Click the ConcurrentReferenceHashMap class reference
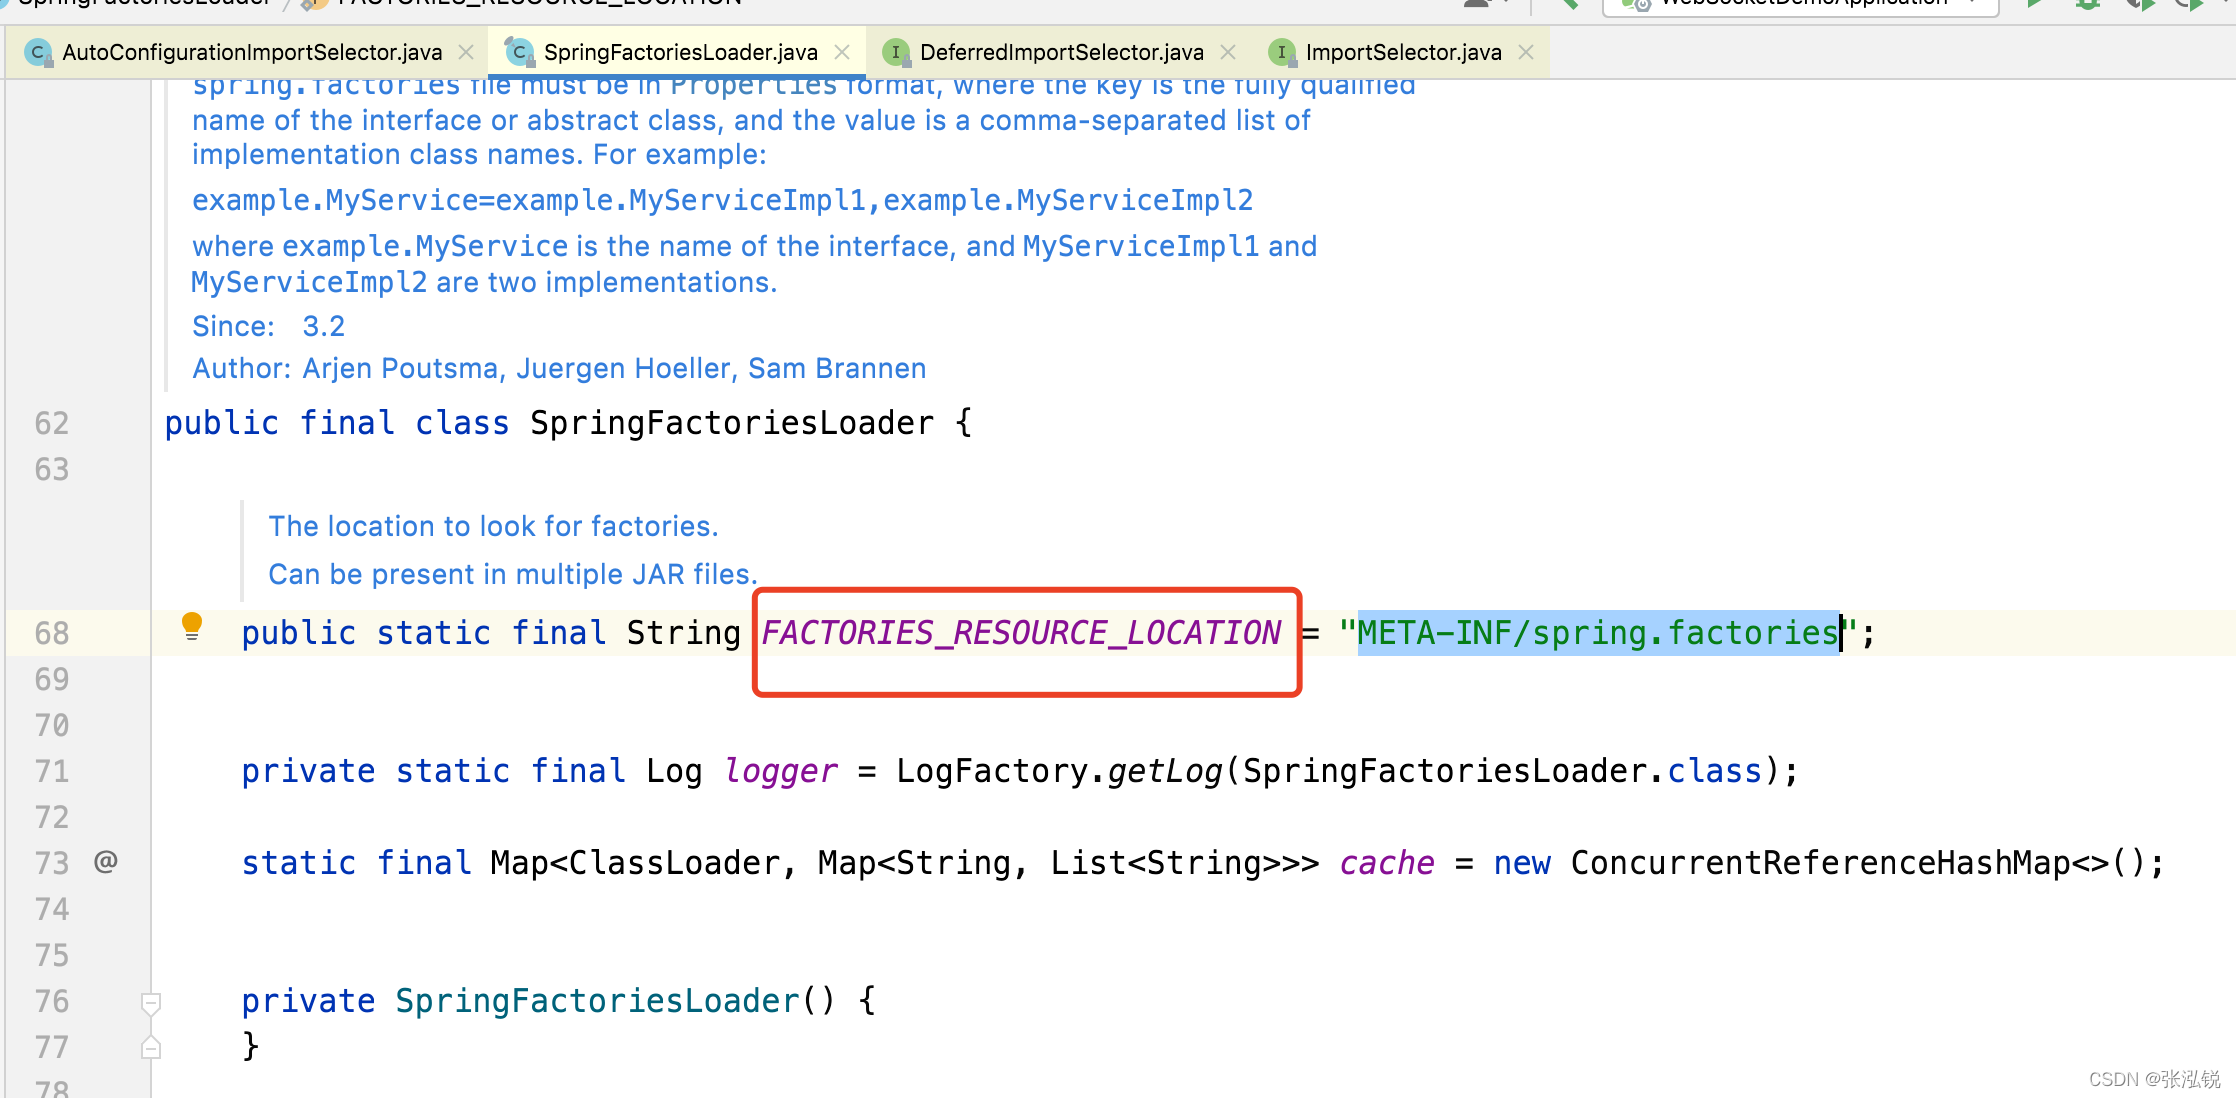Viewport: 2236px width, 1098px height. coord(1819,863)
